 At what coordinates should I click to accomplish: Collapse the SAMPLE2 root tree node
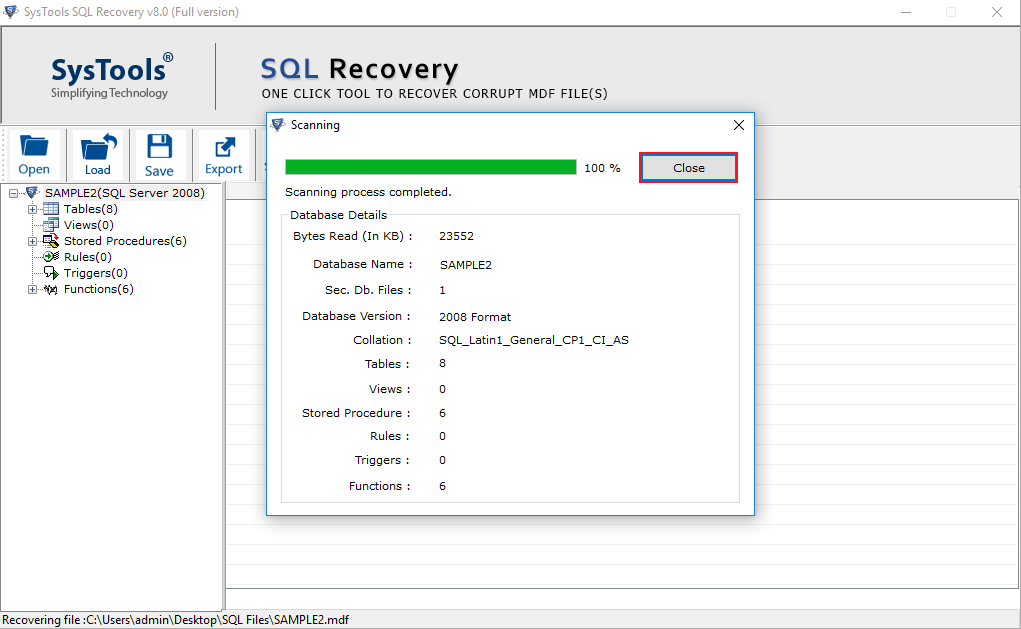pos(13,193)
